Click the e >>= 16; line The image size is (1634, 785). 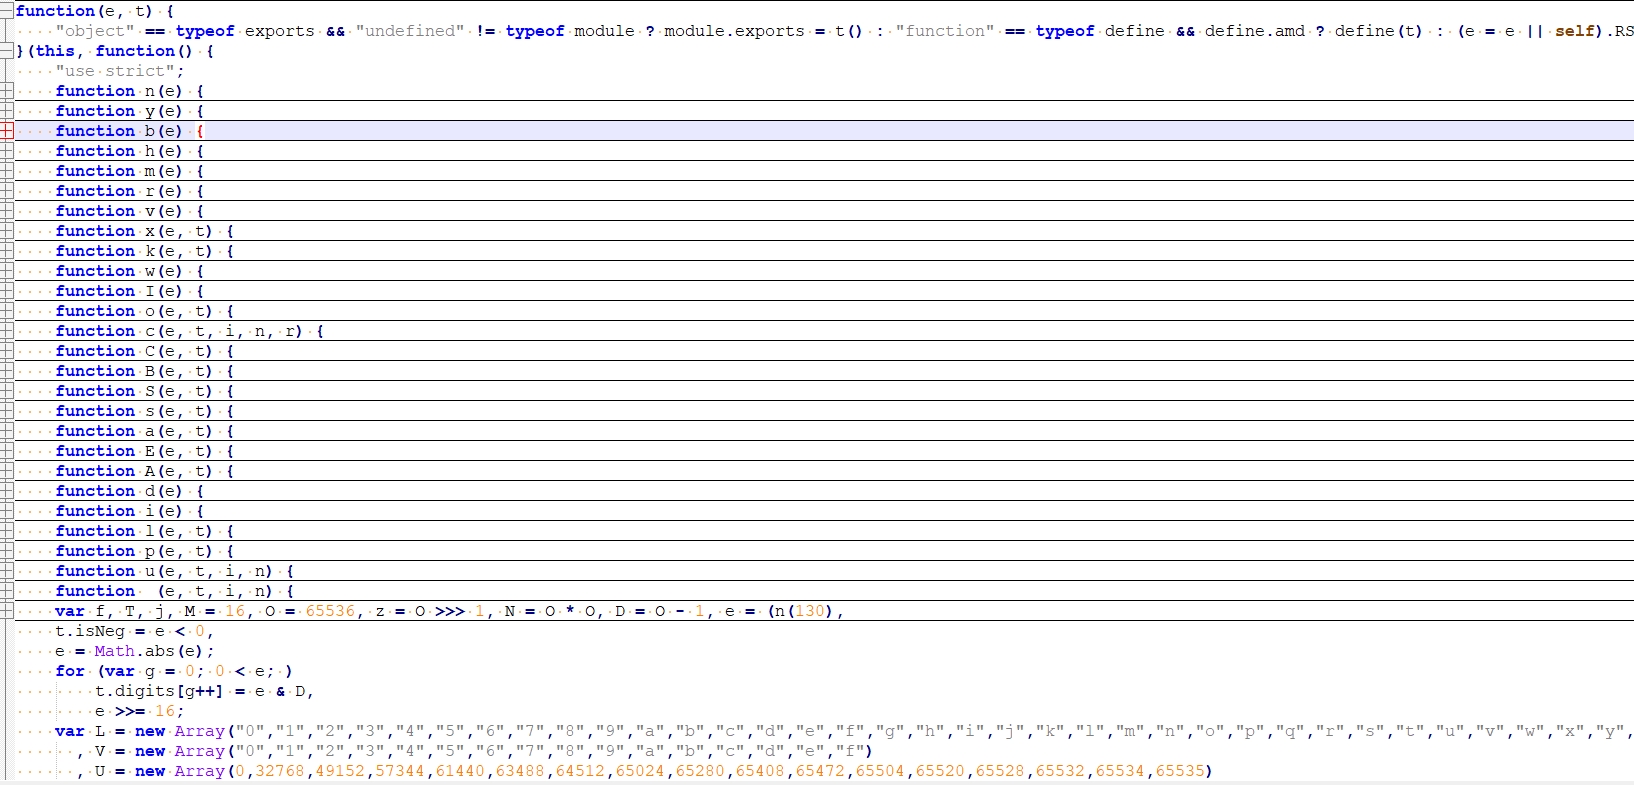pos(140,711)
